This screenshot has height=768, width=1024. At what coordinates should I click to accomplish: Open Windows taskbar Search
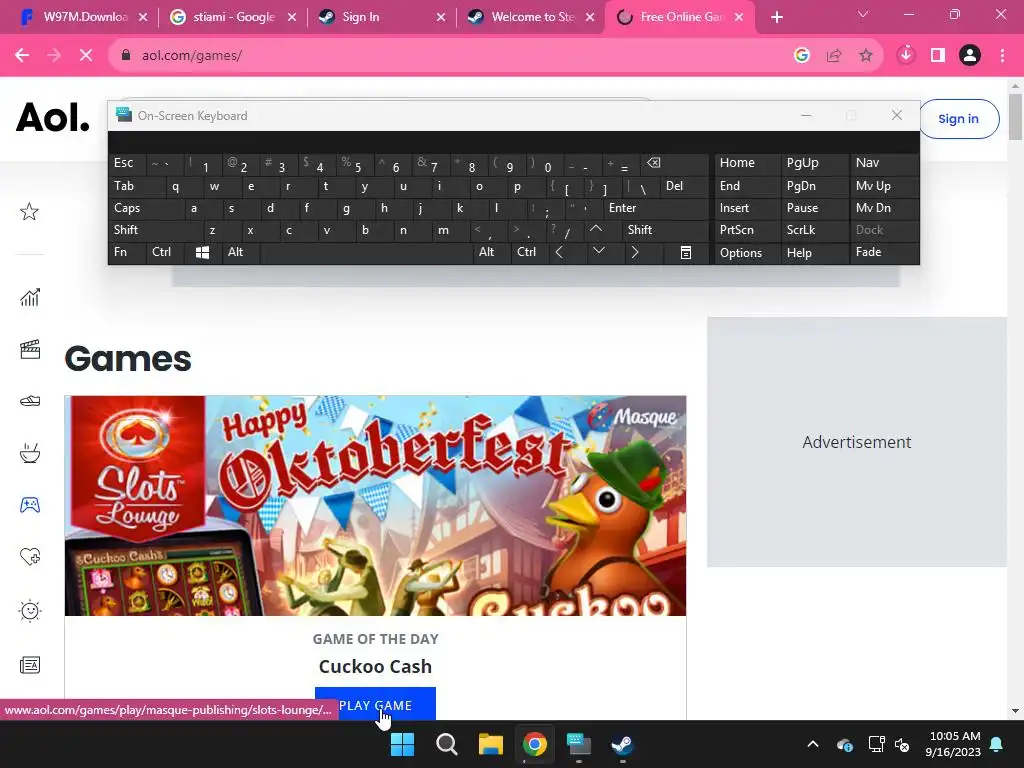coord(447,744)
